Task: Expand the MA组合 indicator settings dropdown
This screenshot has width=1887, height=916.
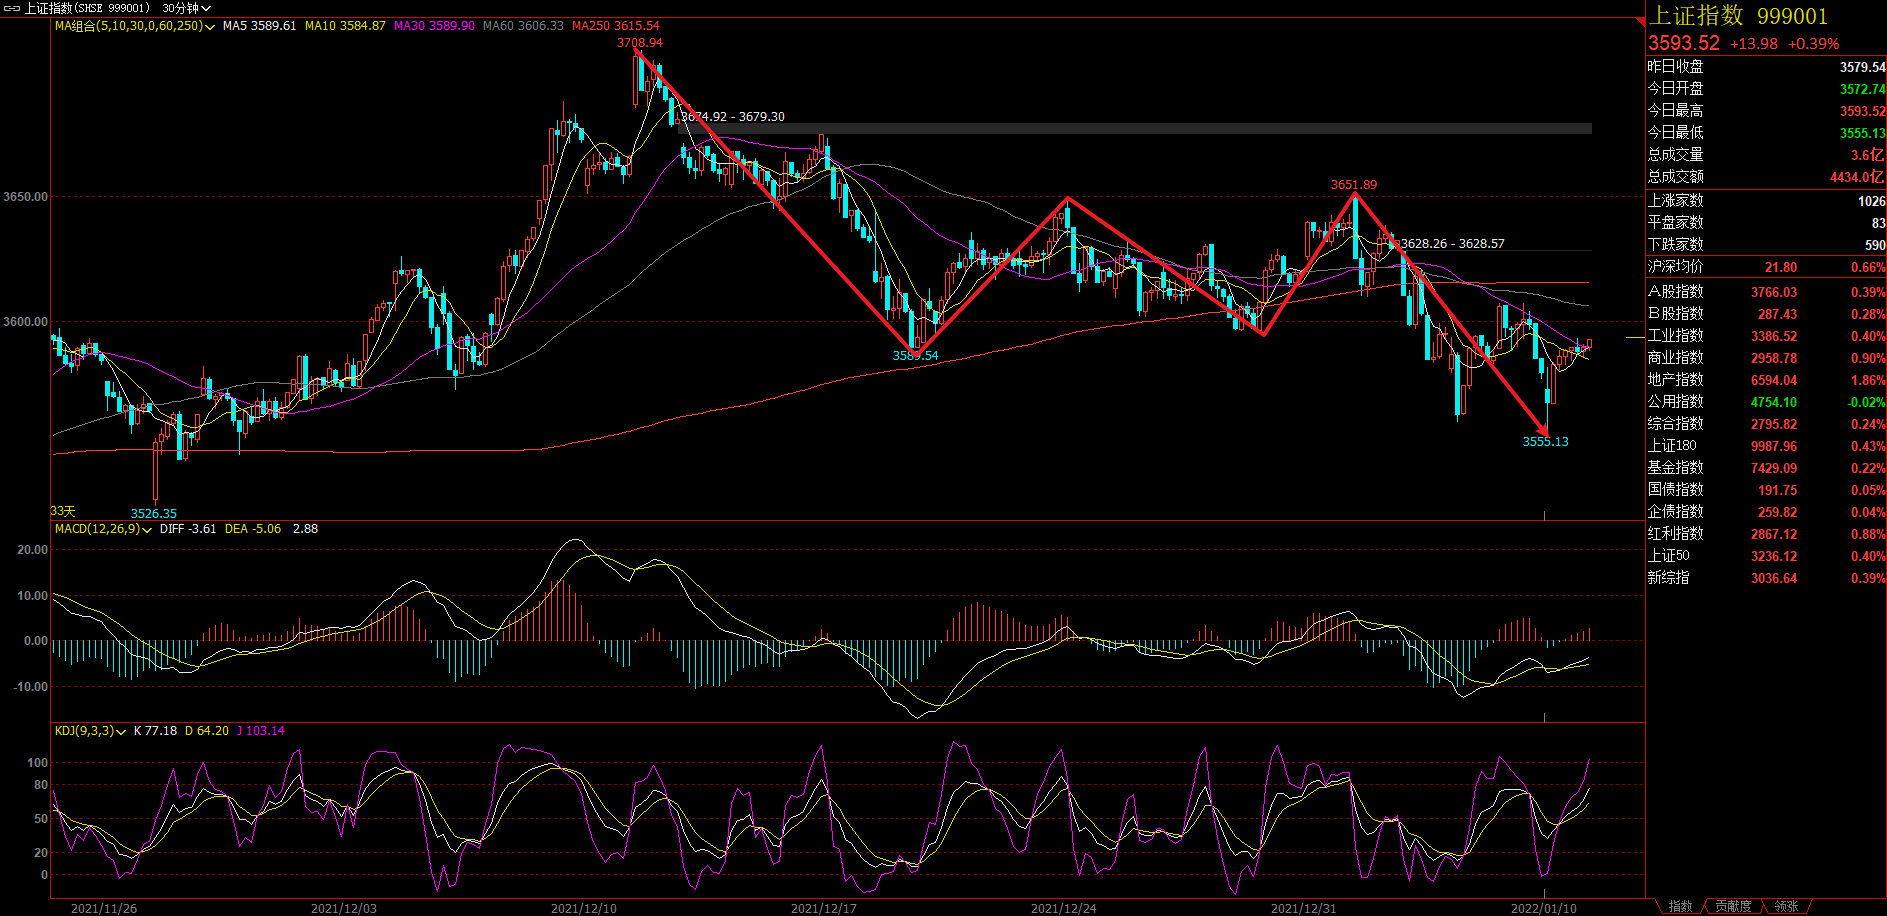Action: tap(209, 27)
